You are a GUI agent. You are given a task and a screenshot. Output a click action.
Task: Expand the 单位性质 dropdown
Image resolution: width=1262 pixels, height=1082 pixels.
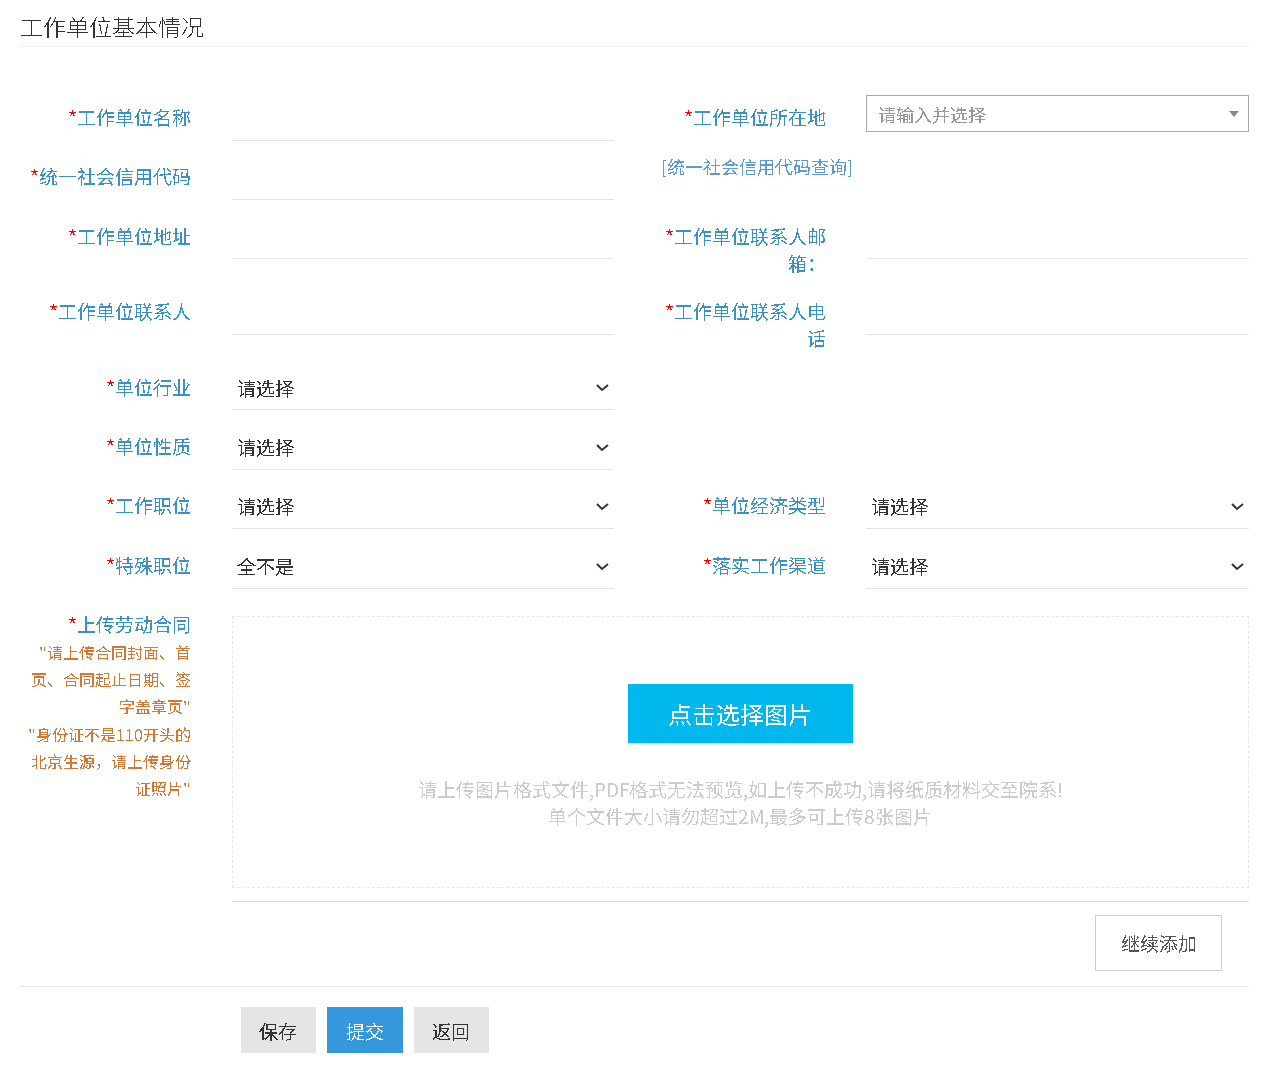(x=422, y=448)
